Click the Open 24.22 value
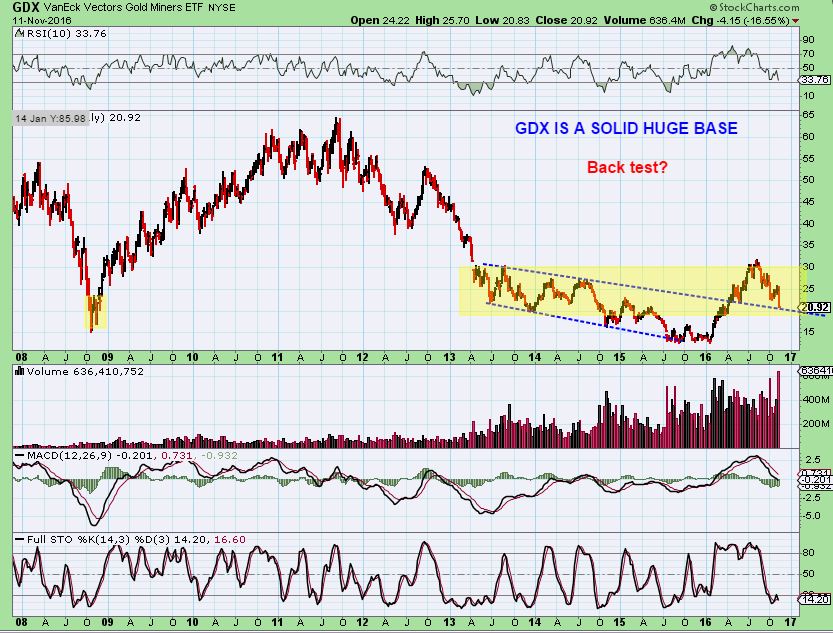This screenshot has width=833, height=633. coord(379,20)
